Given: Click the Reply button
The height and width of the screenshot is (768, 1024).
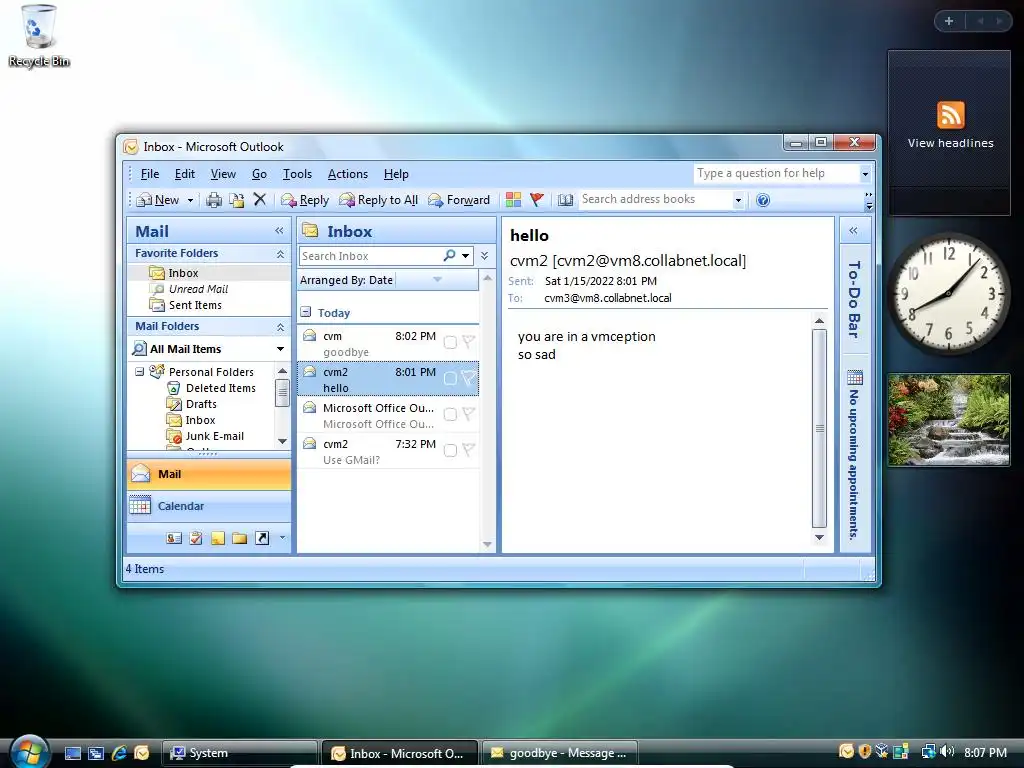Looking at the screenshot, I should 304,200.
